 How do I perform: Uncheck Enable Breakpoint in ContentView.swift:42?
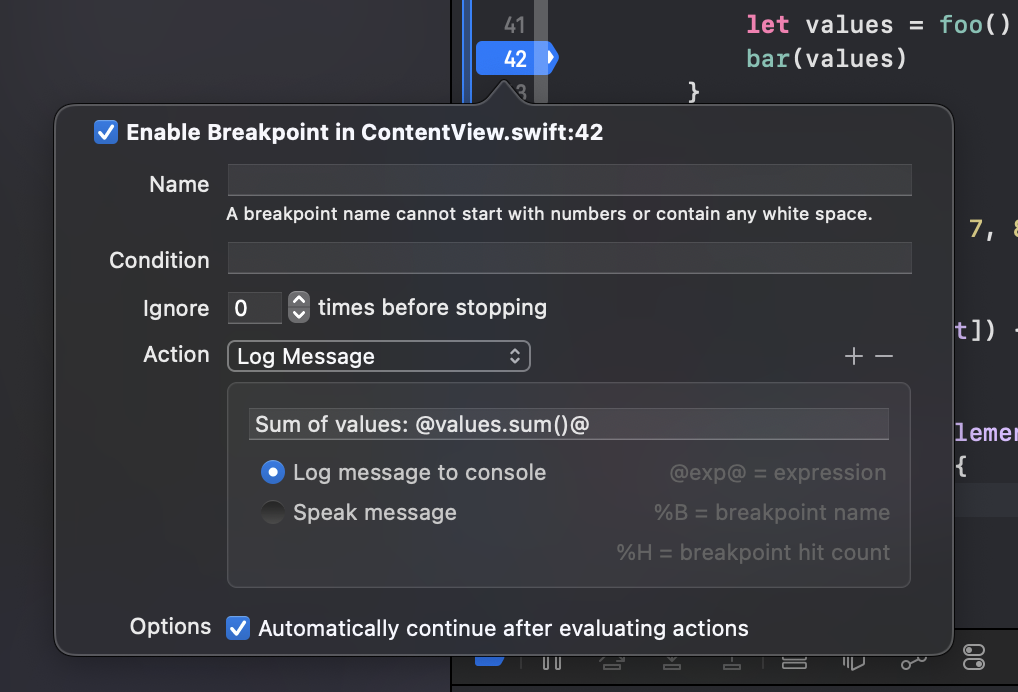click(x=106, y=132)
